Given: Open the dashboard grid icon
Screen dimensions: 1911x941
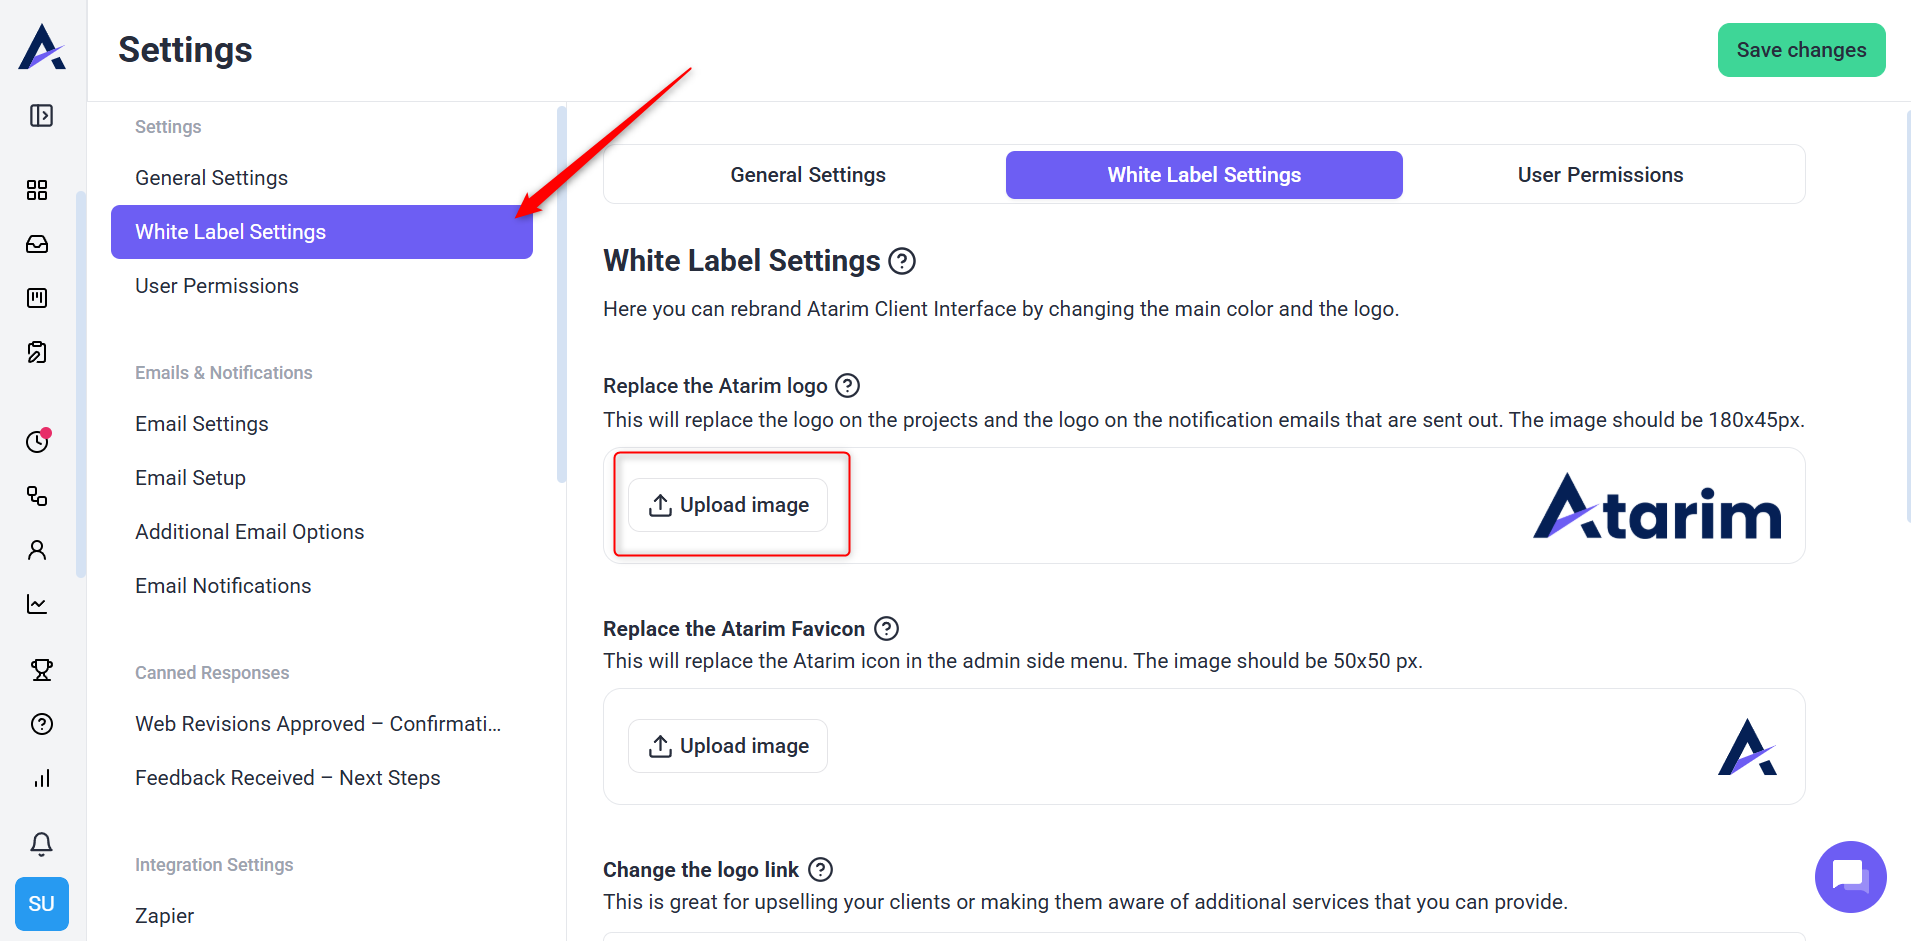Looking at the screenshot, I should tap(37, 190).
